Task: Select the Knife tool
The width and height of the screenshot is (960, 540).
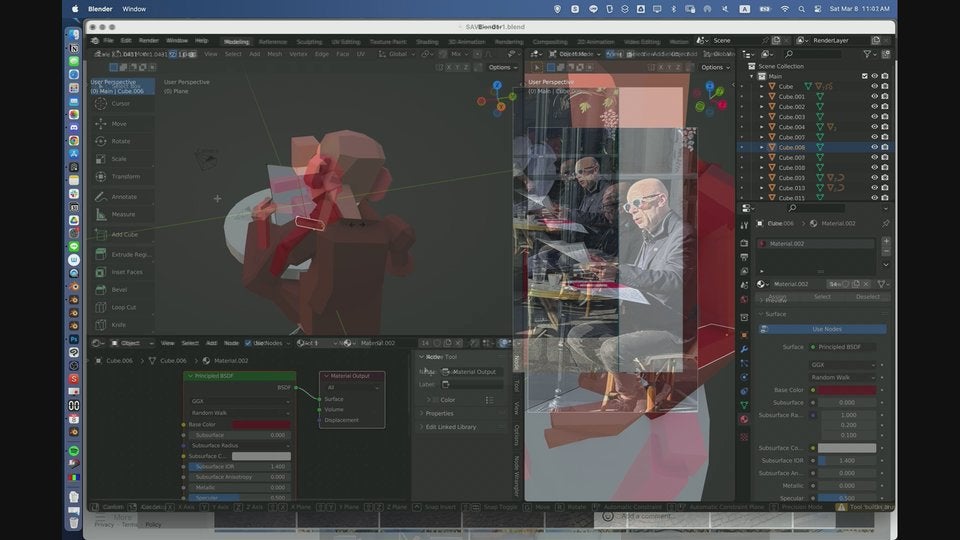Action: [x=121, y=324]
